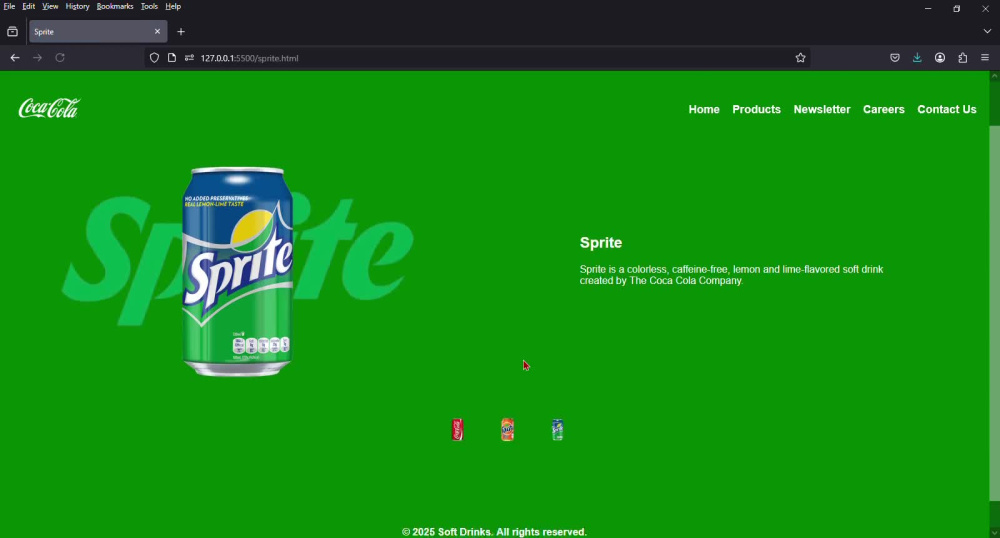
Task: Open the Tools menu
Action: (x=149, y=6)
